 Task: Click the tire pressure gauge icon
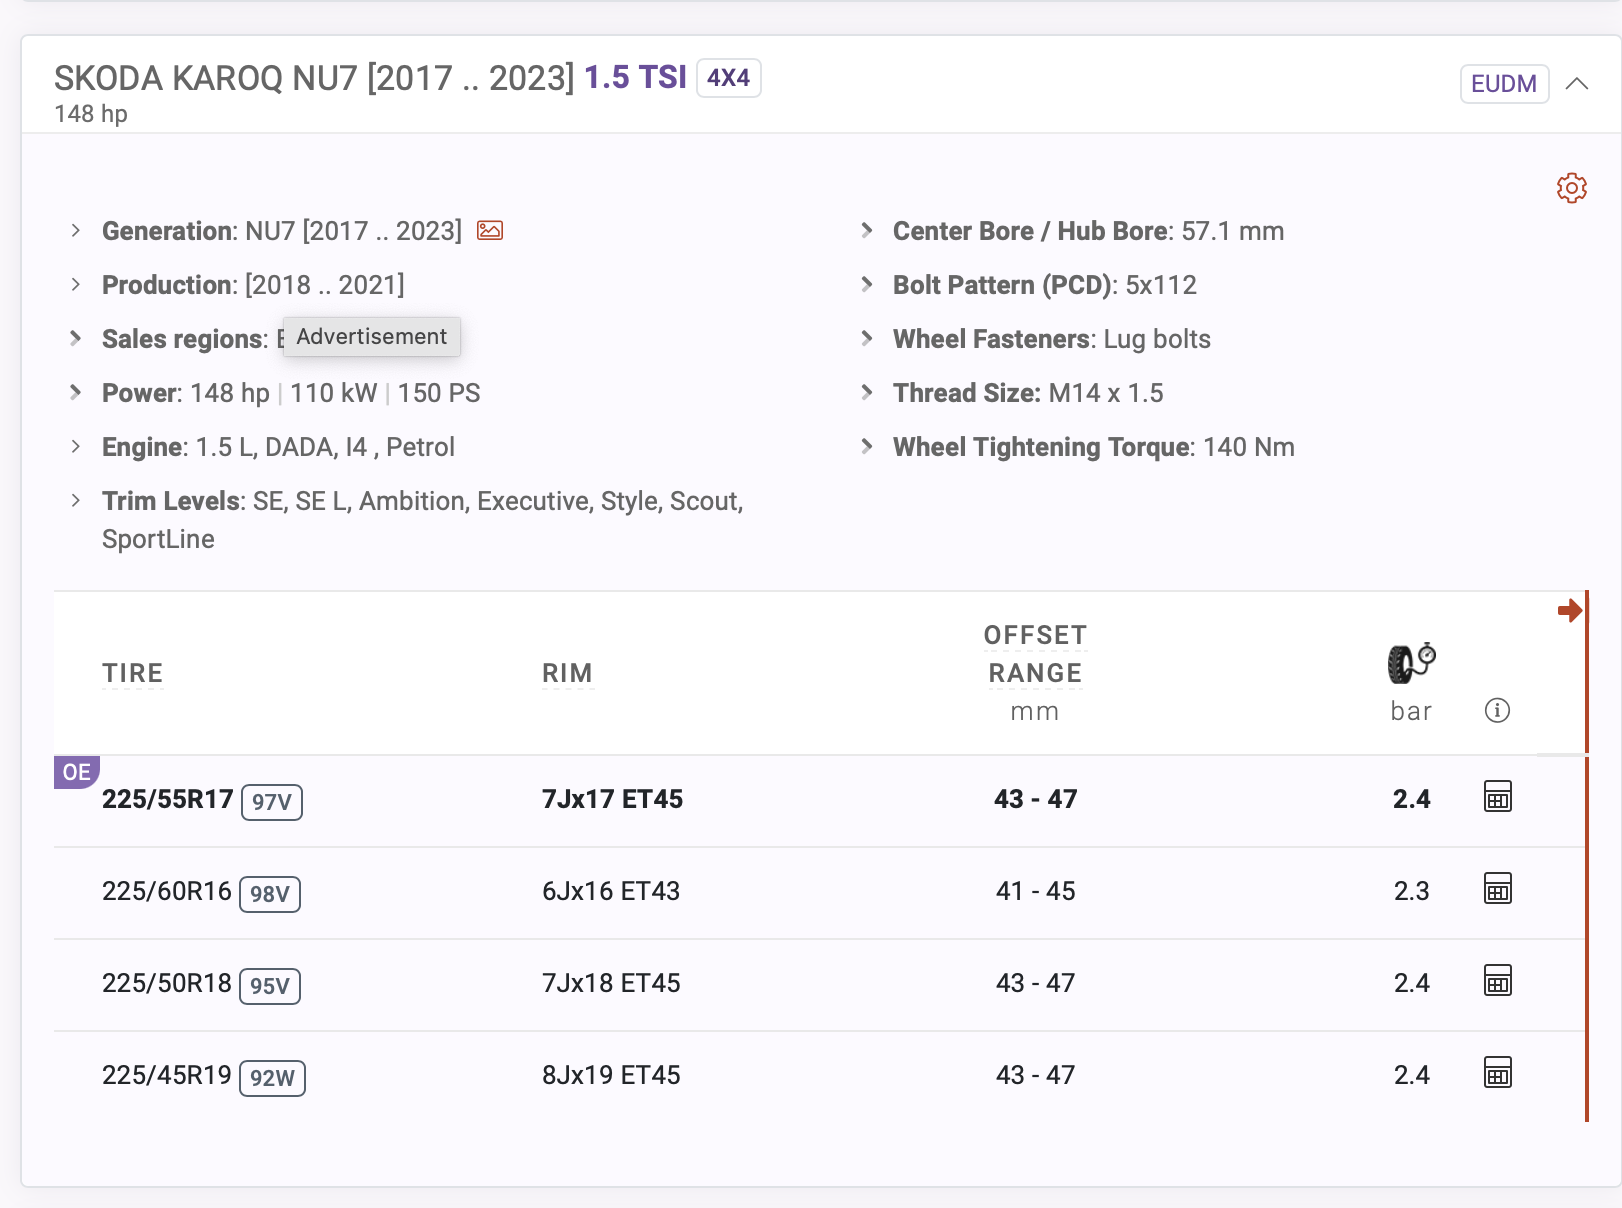[1411, 663]
